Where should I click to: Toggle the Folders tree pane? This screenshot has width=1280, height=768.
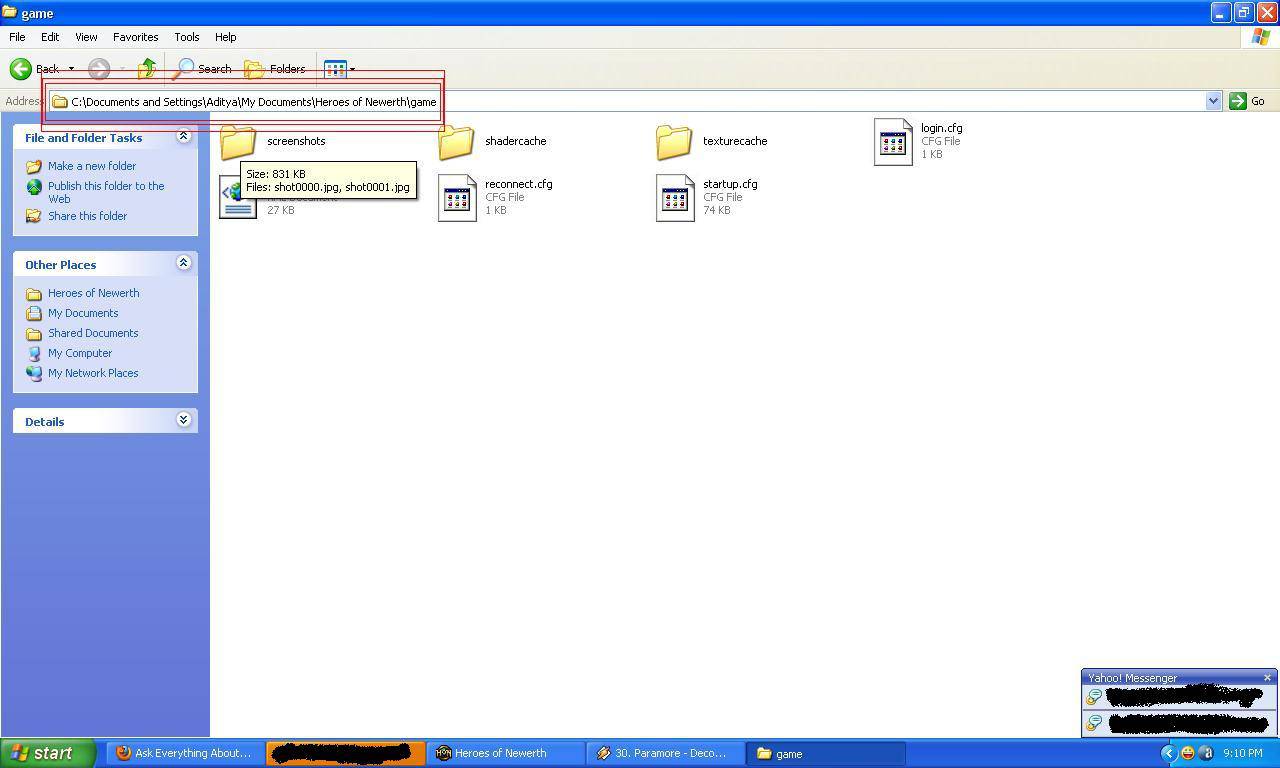(x=275, y=69)
